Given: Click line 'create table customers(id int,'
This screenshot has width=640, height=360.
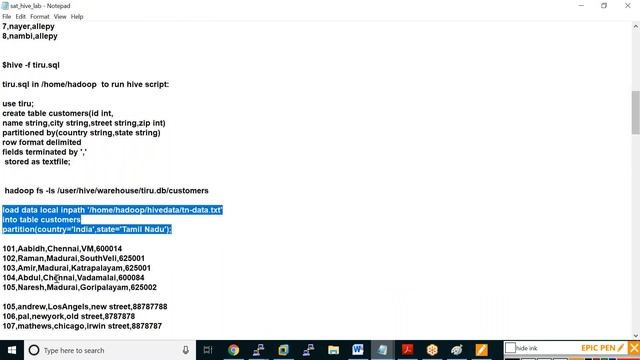Looking at the screenshot, I should coord(58,113).
